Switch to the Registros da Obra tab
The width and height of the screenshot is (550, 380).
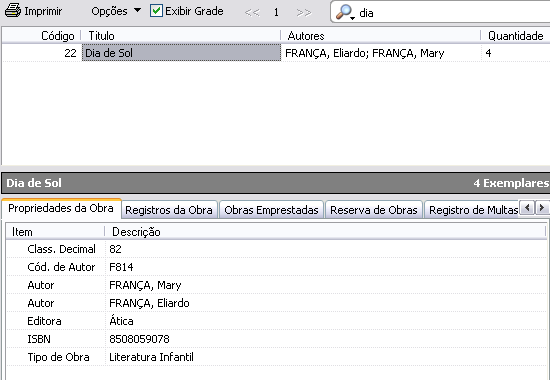pos(169,210)
